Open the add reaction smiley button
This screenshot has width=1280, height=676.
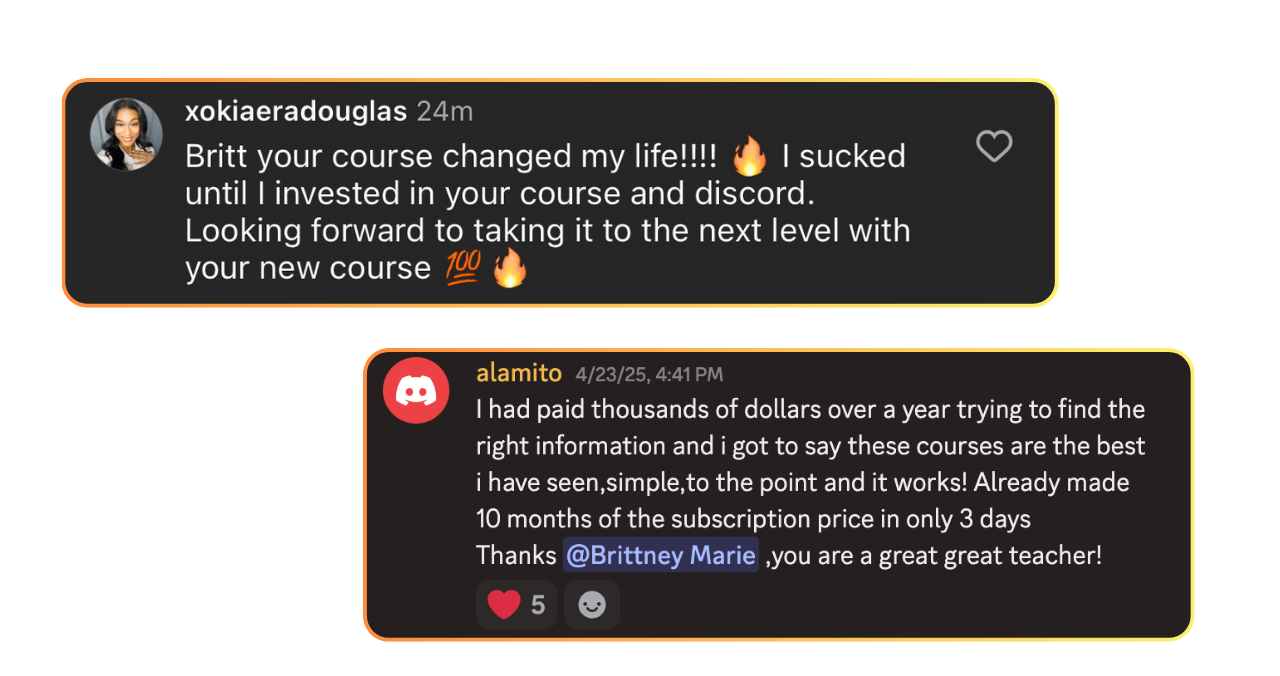(x=592, y=605)
